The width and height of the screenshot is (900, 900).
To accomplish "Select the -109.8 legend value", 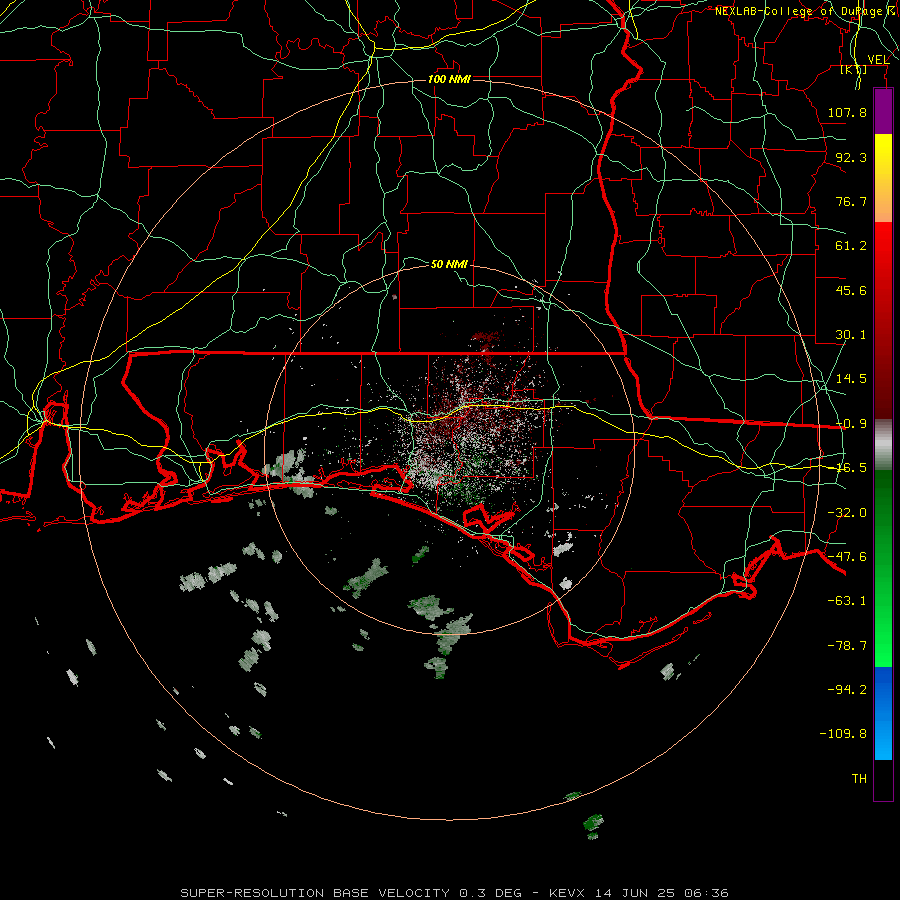I will pos(843,734).
